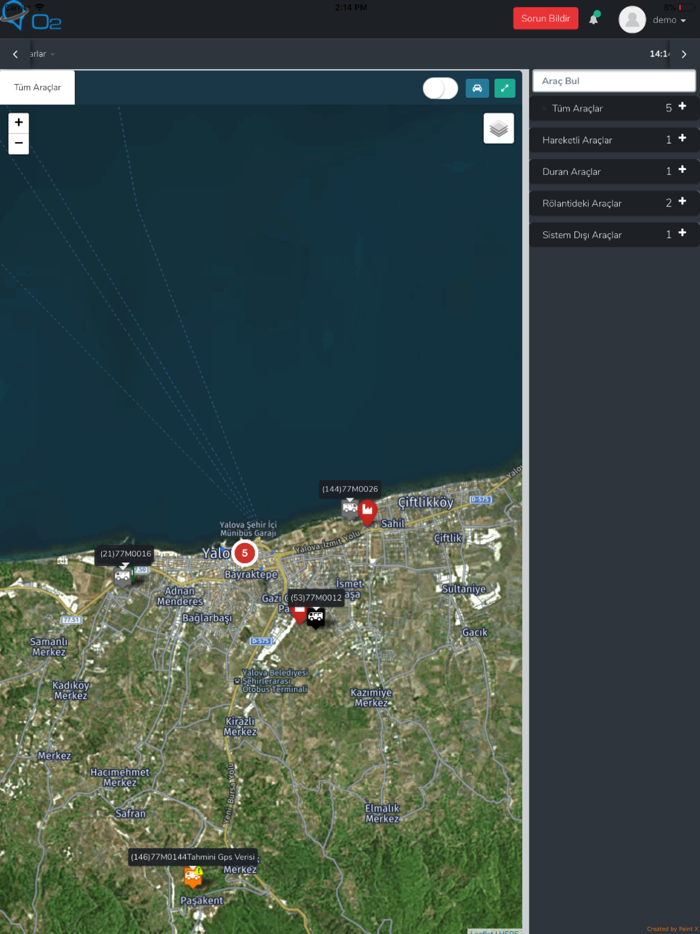
Task: Select the orange vehicle marker 77M0144
Action: coord(192,877)
